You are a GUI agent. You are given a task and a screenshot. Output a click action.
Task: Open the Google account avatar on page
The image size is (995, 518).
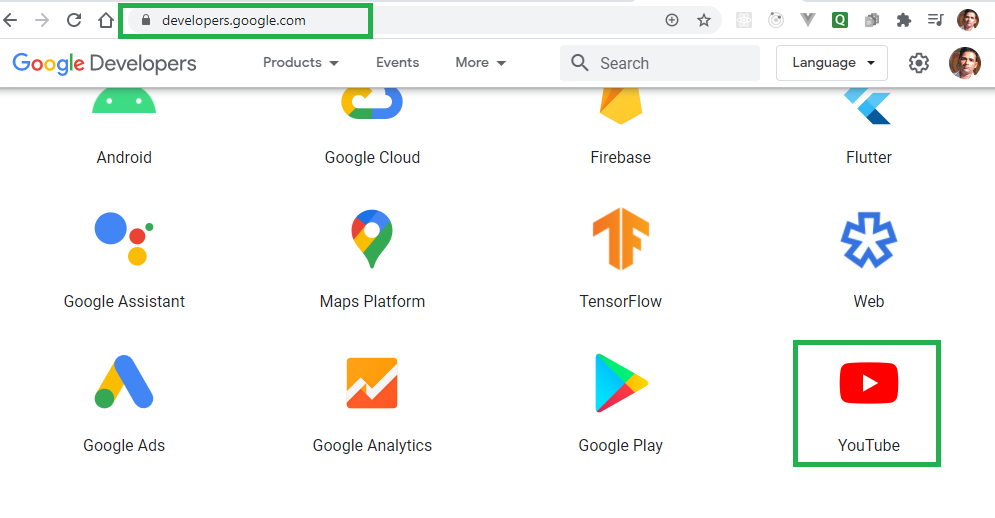[965, 63]
